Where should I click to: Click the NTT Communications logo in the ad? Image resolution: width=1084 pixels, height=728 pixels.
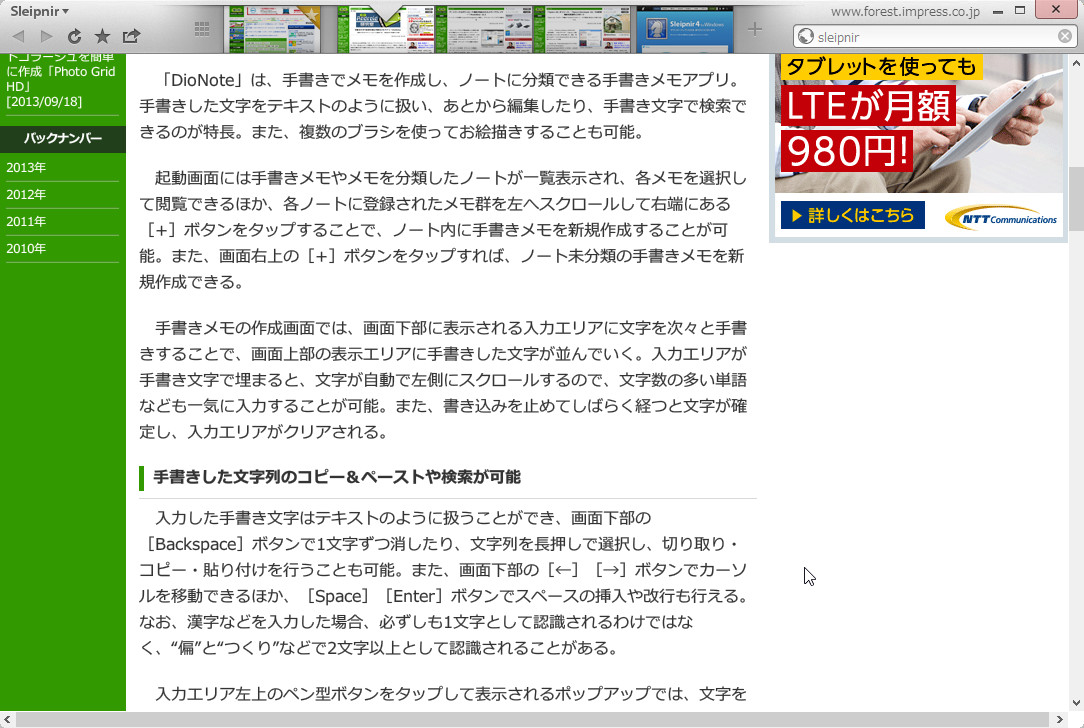(1000, 216)
